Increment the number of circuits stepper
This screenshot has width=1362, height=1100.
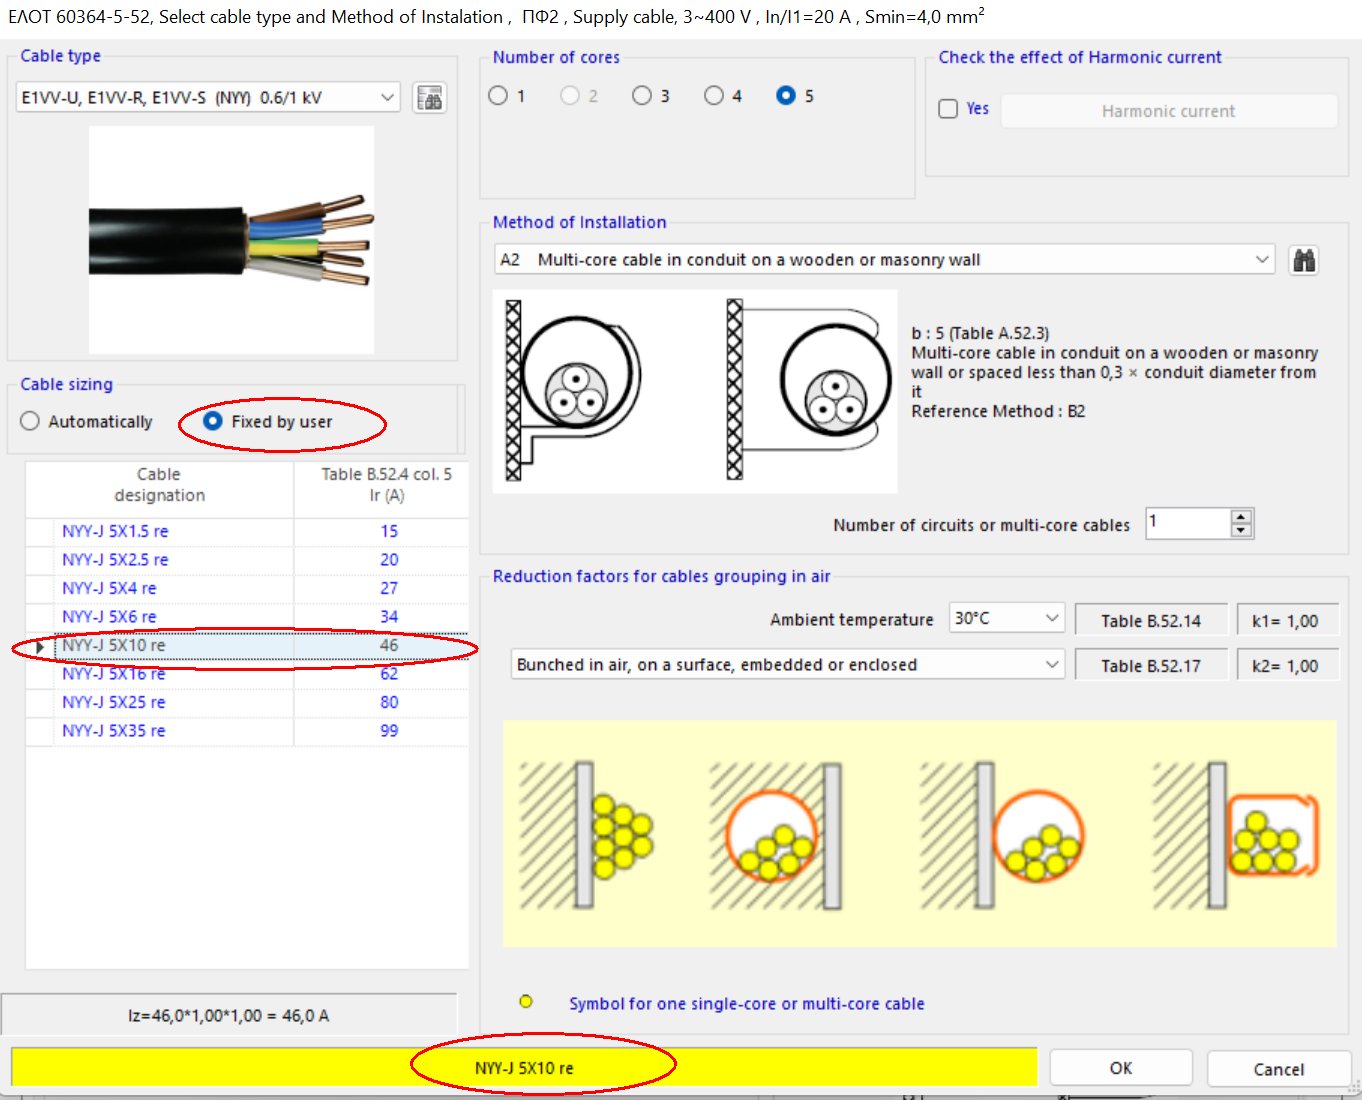1241,517
